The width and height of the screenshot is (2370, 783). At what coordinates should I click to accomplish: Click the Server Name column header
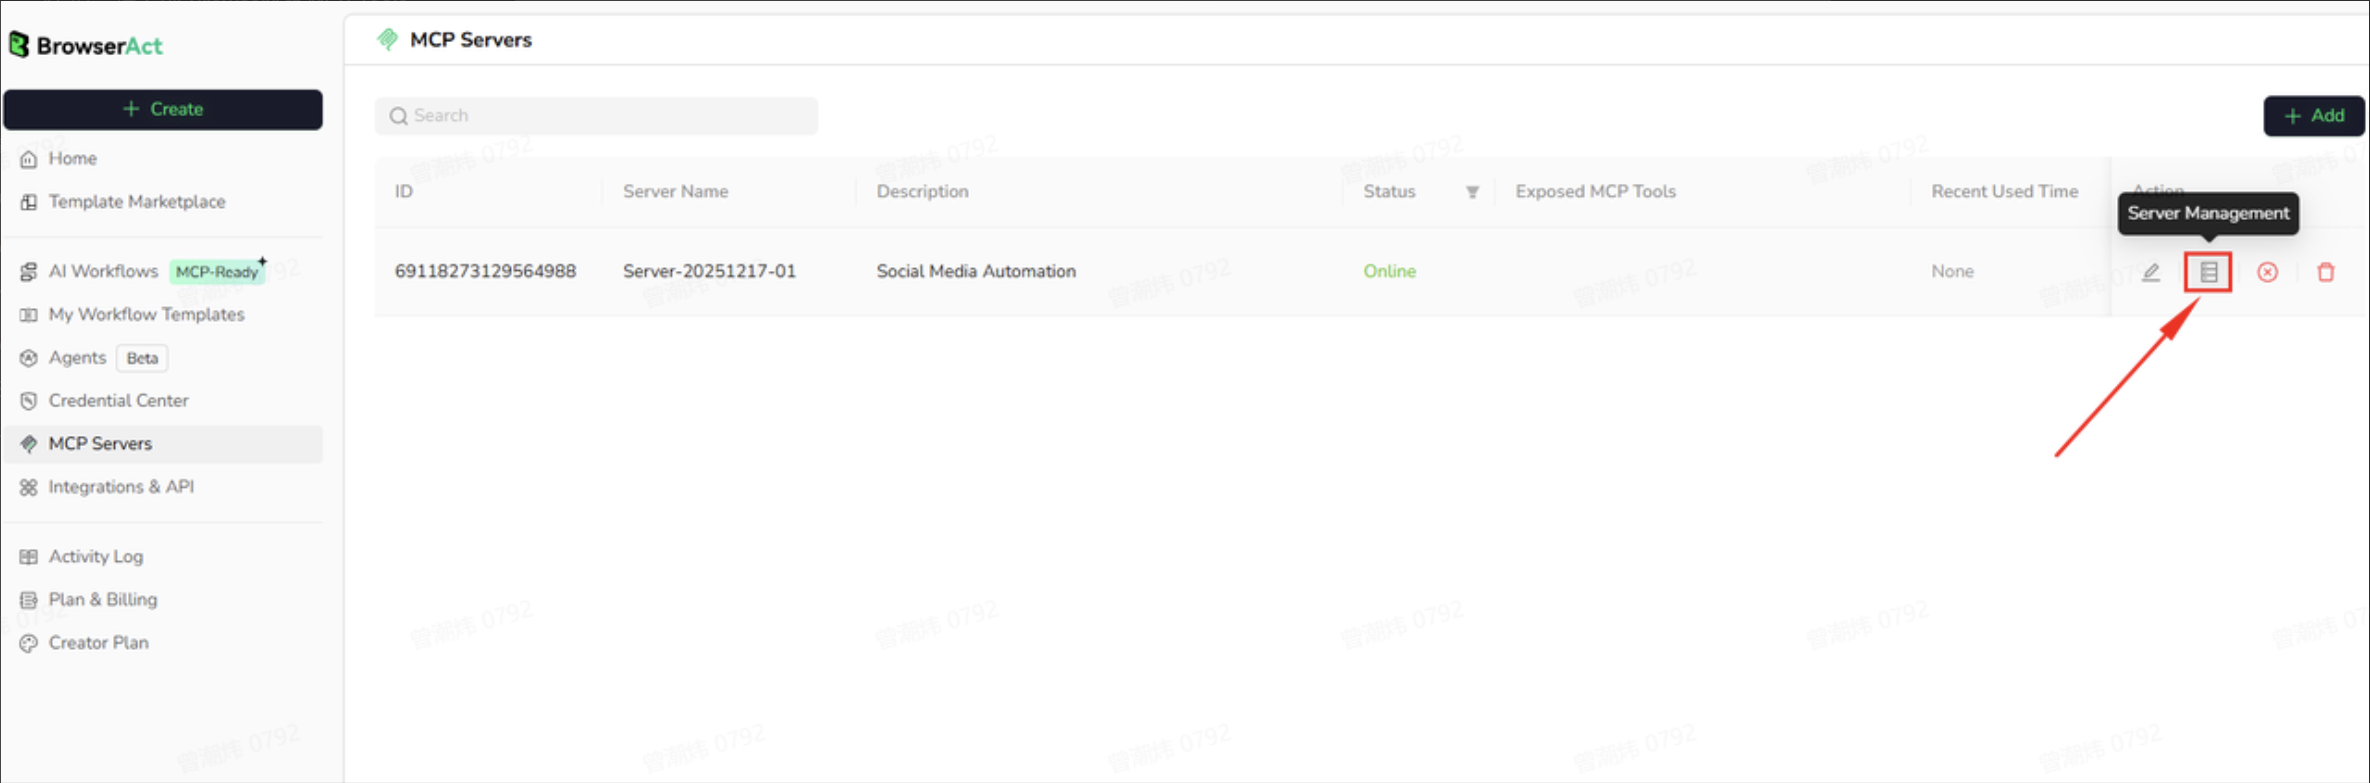click(x=675, y=191)
